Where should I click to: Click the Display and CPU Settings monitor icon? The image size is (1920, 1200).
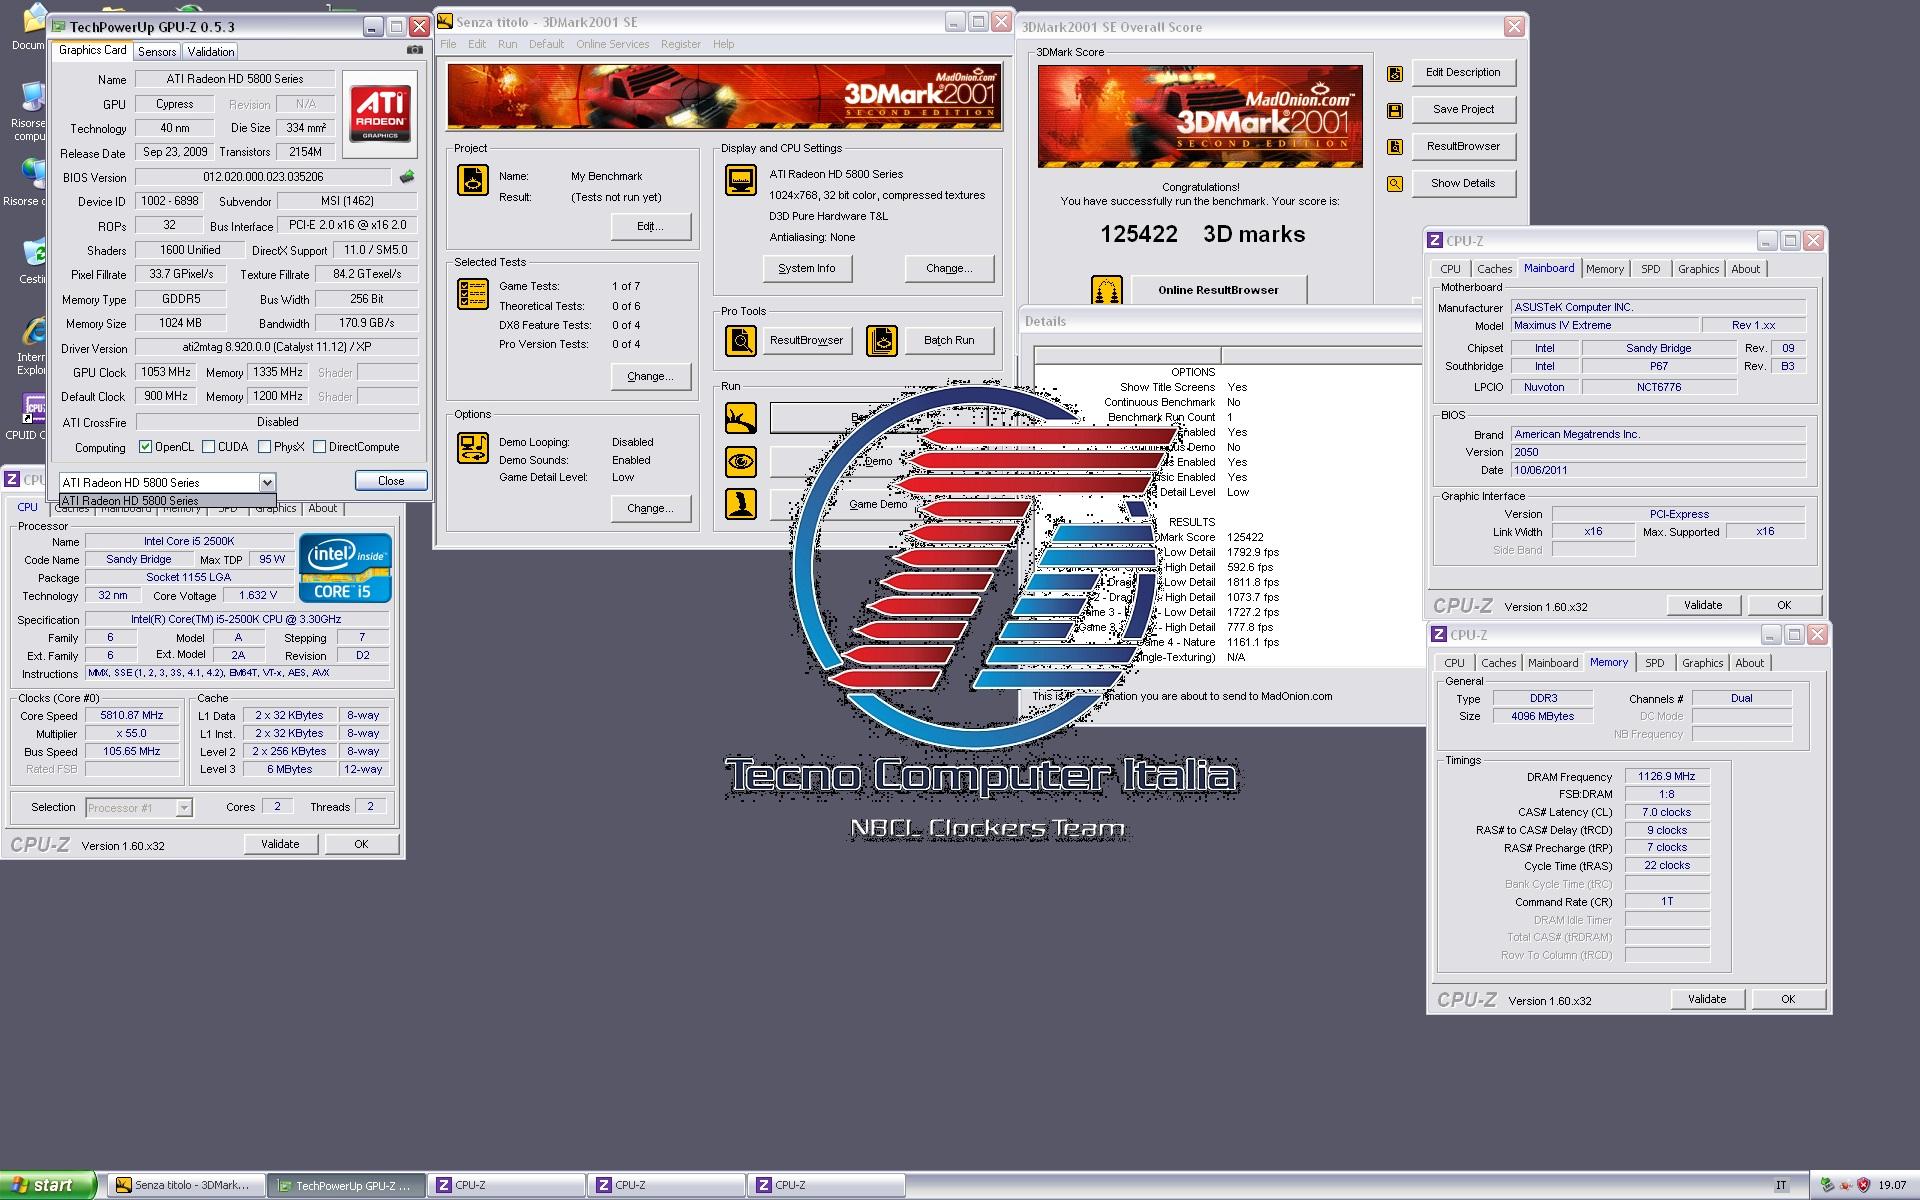(x=741, y=180)
